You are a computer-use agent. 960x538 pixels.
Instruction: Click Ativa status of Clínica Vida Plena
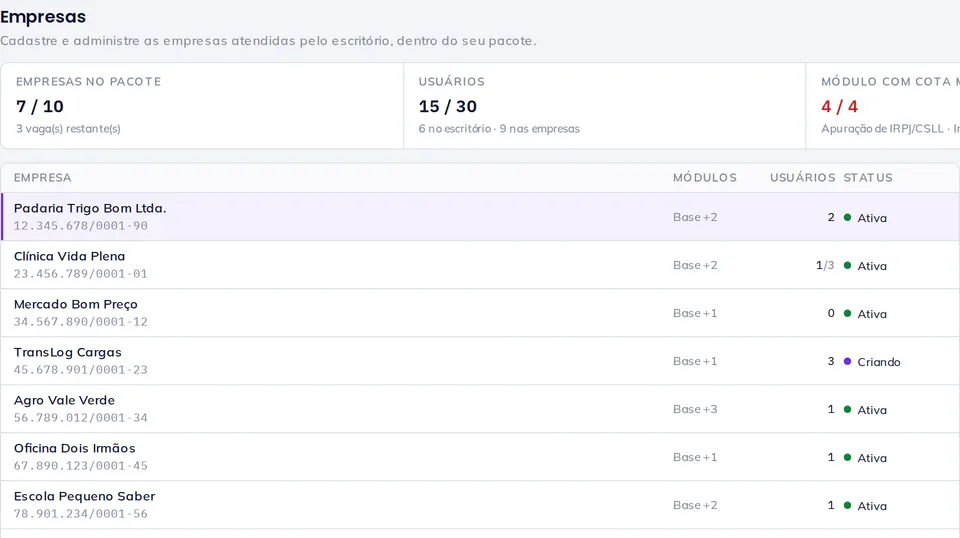coord(865,266)
